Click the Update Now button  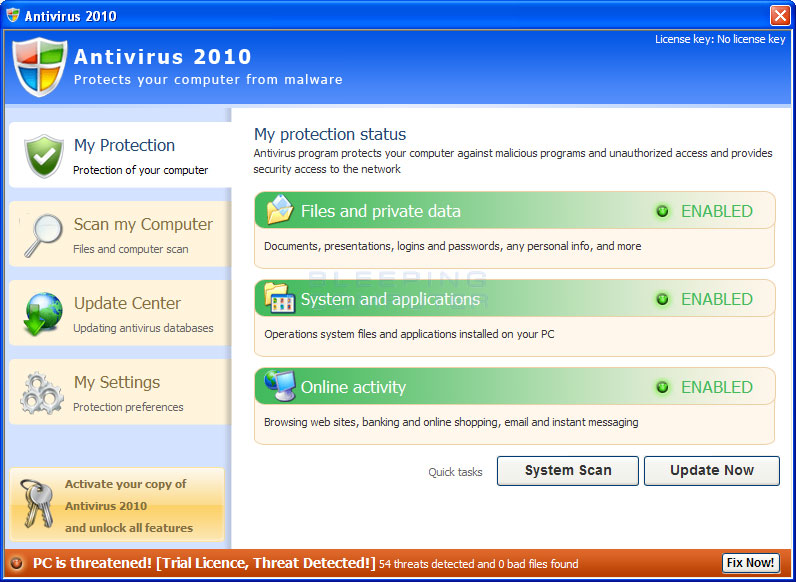[712, 471]
